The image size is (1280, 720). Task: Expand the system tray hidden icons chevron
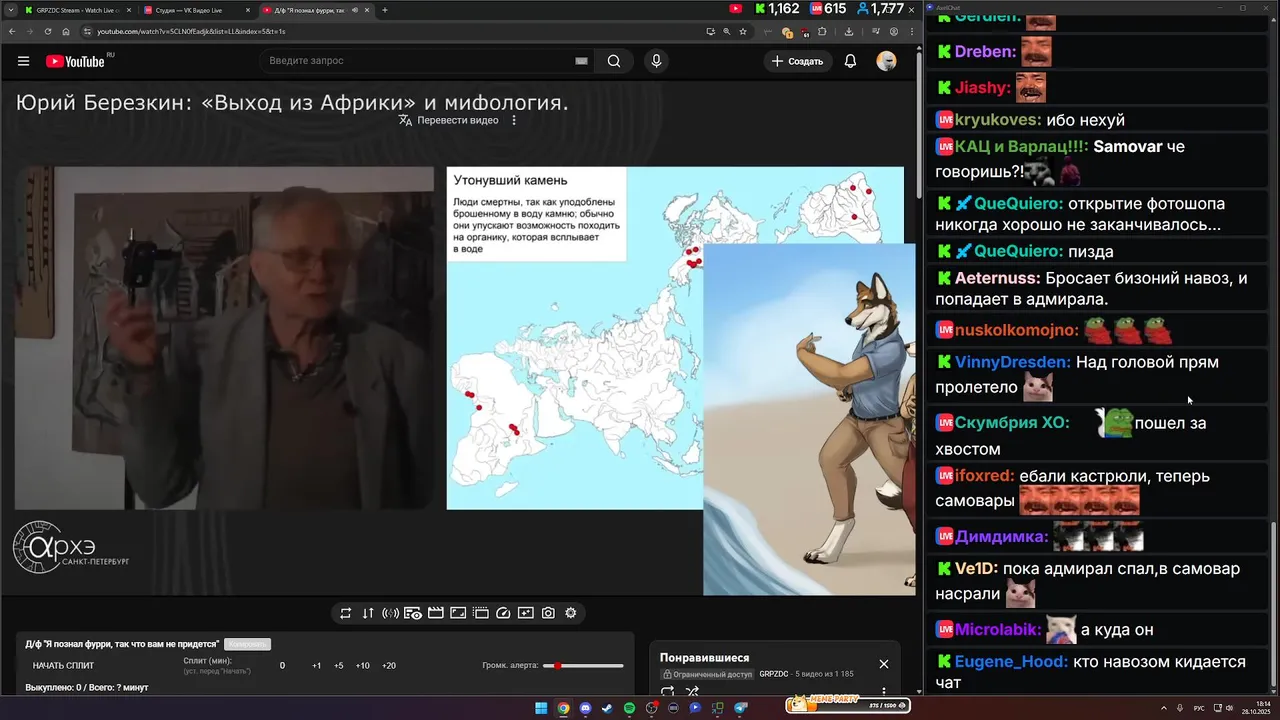tap(1164, 708)
